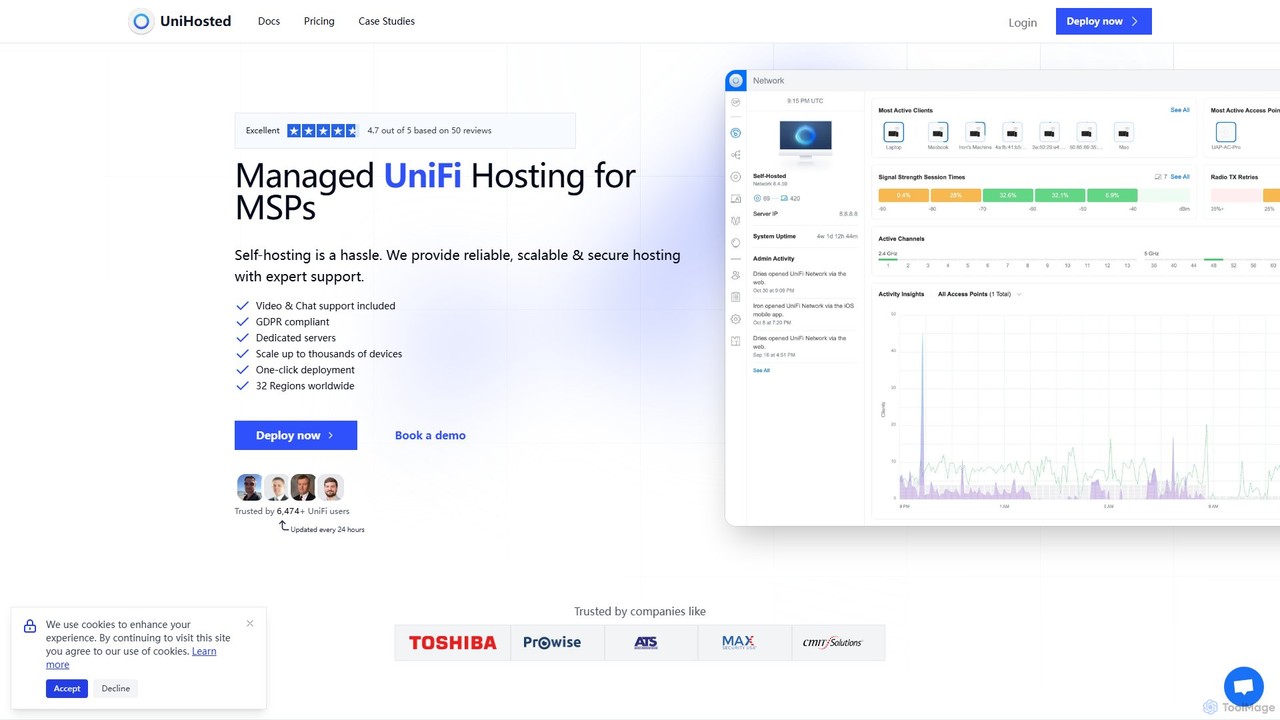Click the computer monitor image in dashboard
This screenshot has width=1280, height=720.
pyautogui.click(x=805, y=141)
